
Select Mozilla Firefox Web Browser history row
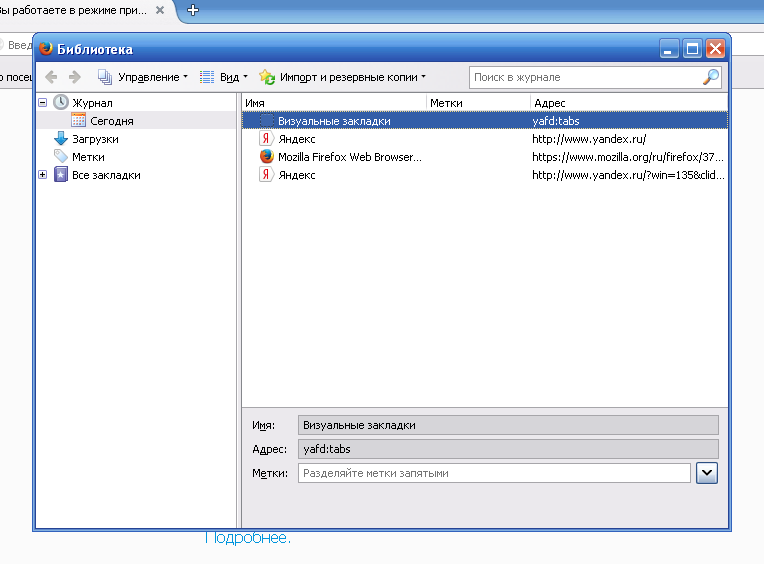[485, 157]
